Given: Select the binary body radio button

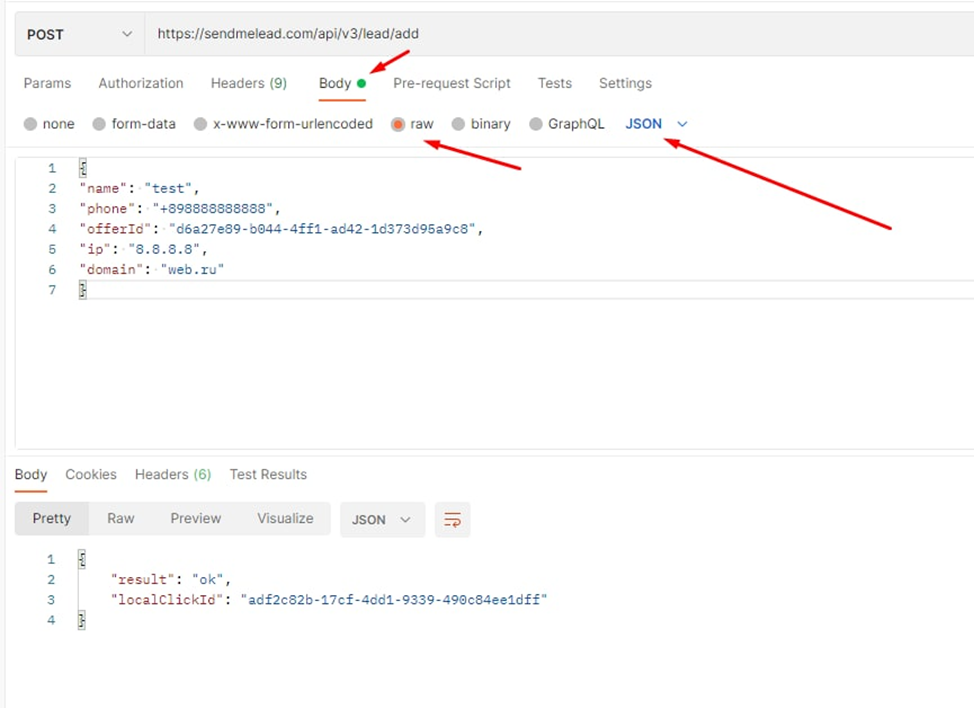Looking at the screenshot, I should 458,124.
